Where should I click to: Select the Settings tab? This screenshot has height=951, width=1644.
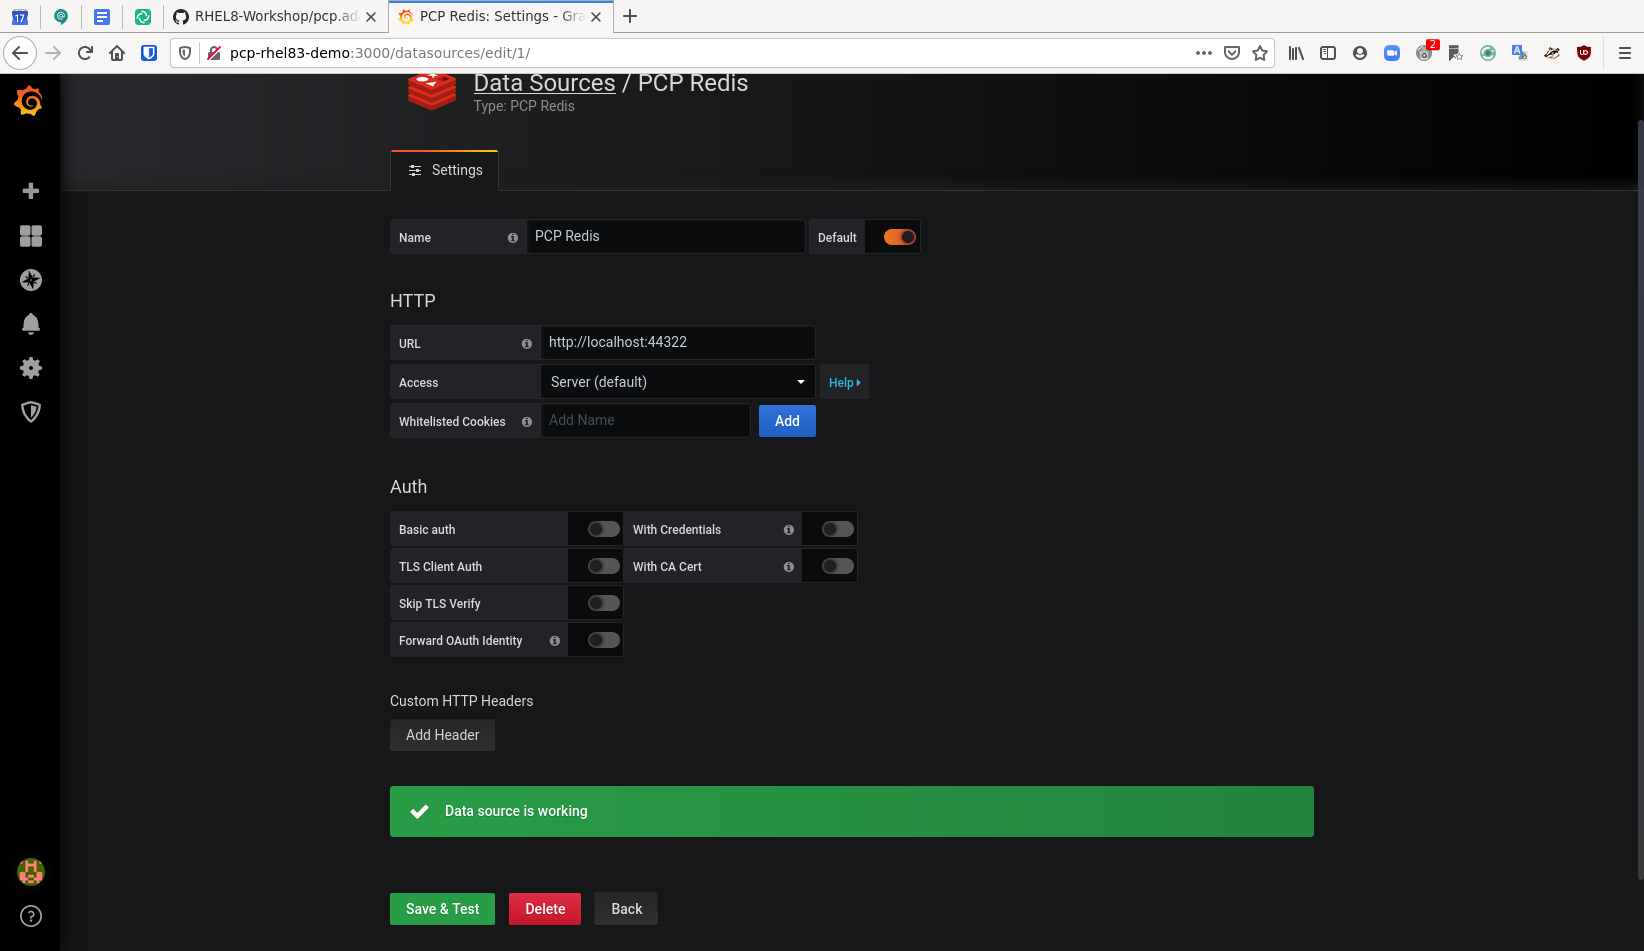click(x=445, y=170)
